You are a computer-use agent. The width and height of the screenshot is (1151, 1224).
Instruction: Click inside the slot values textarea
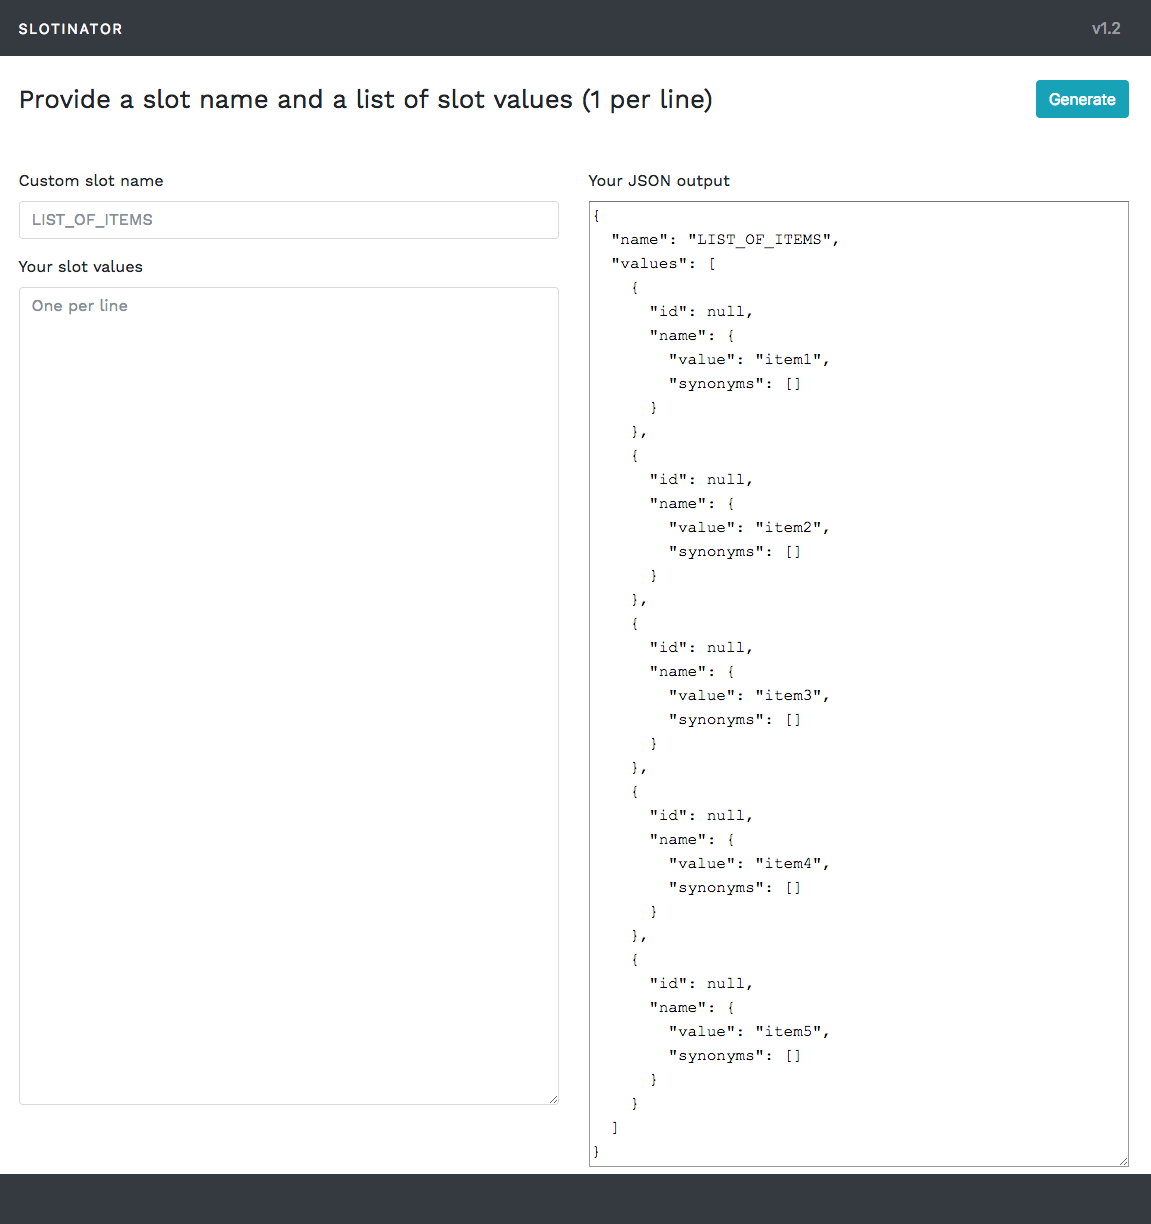288,695
